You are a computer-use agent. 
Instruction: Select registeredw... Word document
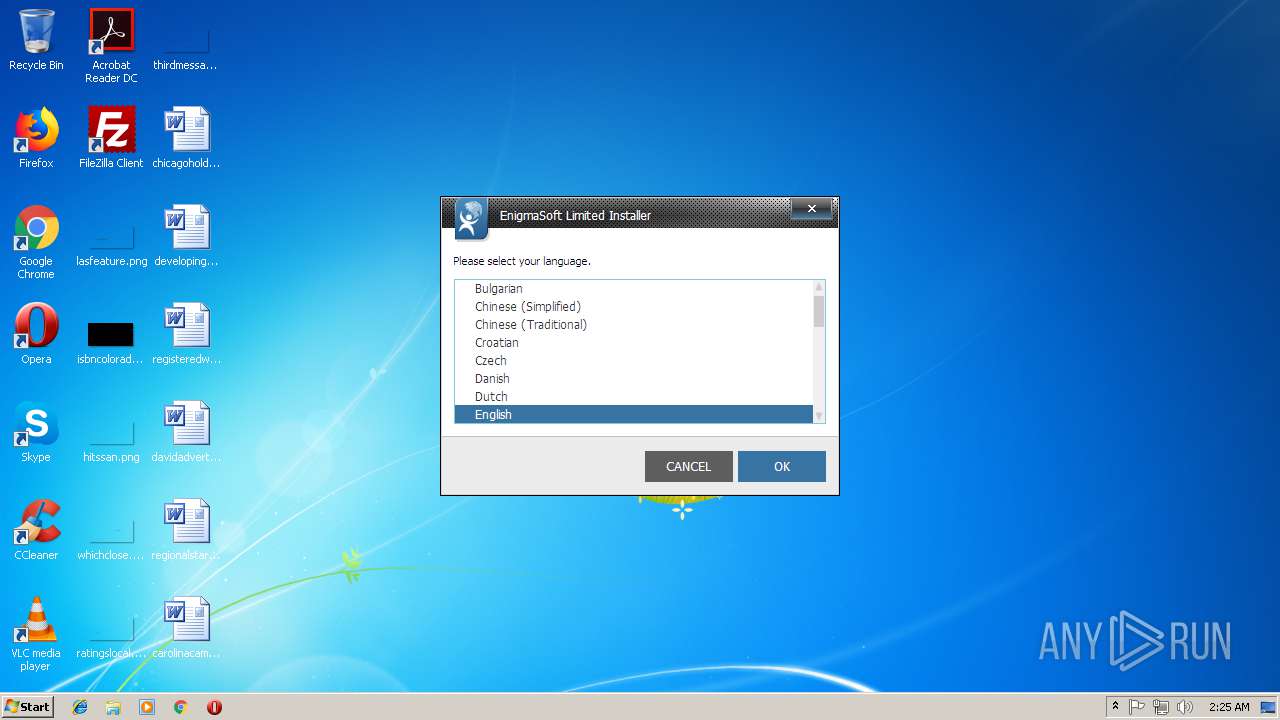pos(186,334)
